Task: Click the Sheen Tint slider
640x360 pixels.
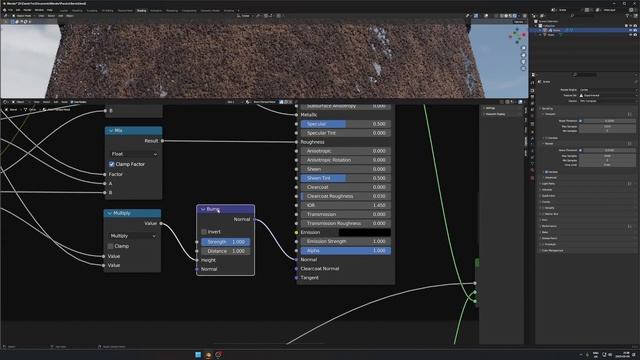Action: click(346, 178)
